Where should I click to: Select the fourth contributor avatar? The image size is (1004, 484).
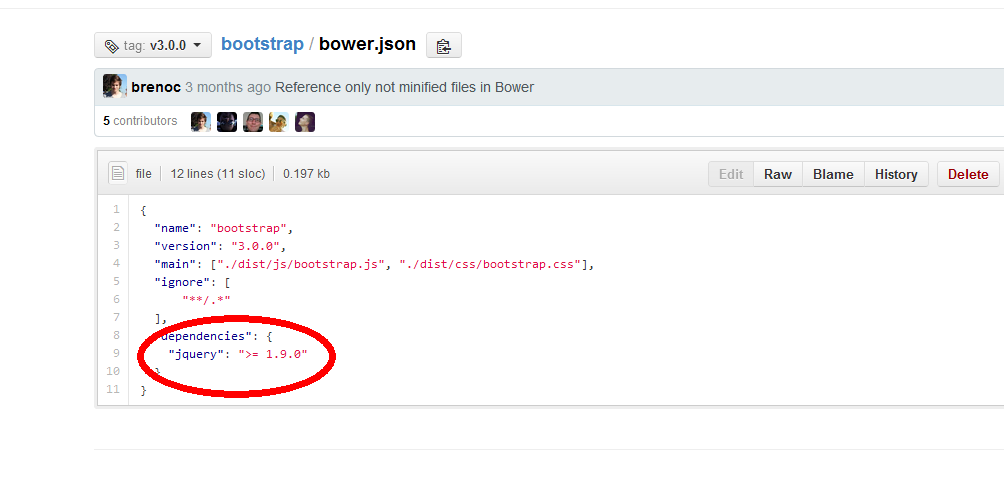pos(279,122)
